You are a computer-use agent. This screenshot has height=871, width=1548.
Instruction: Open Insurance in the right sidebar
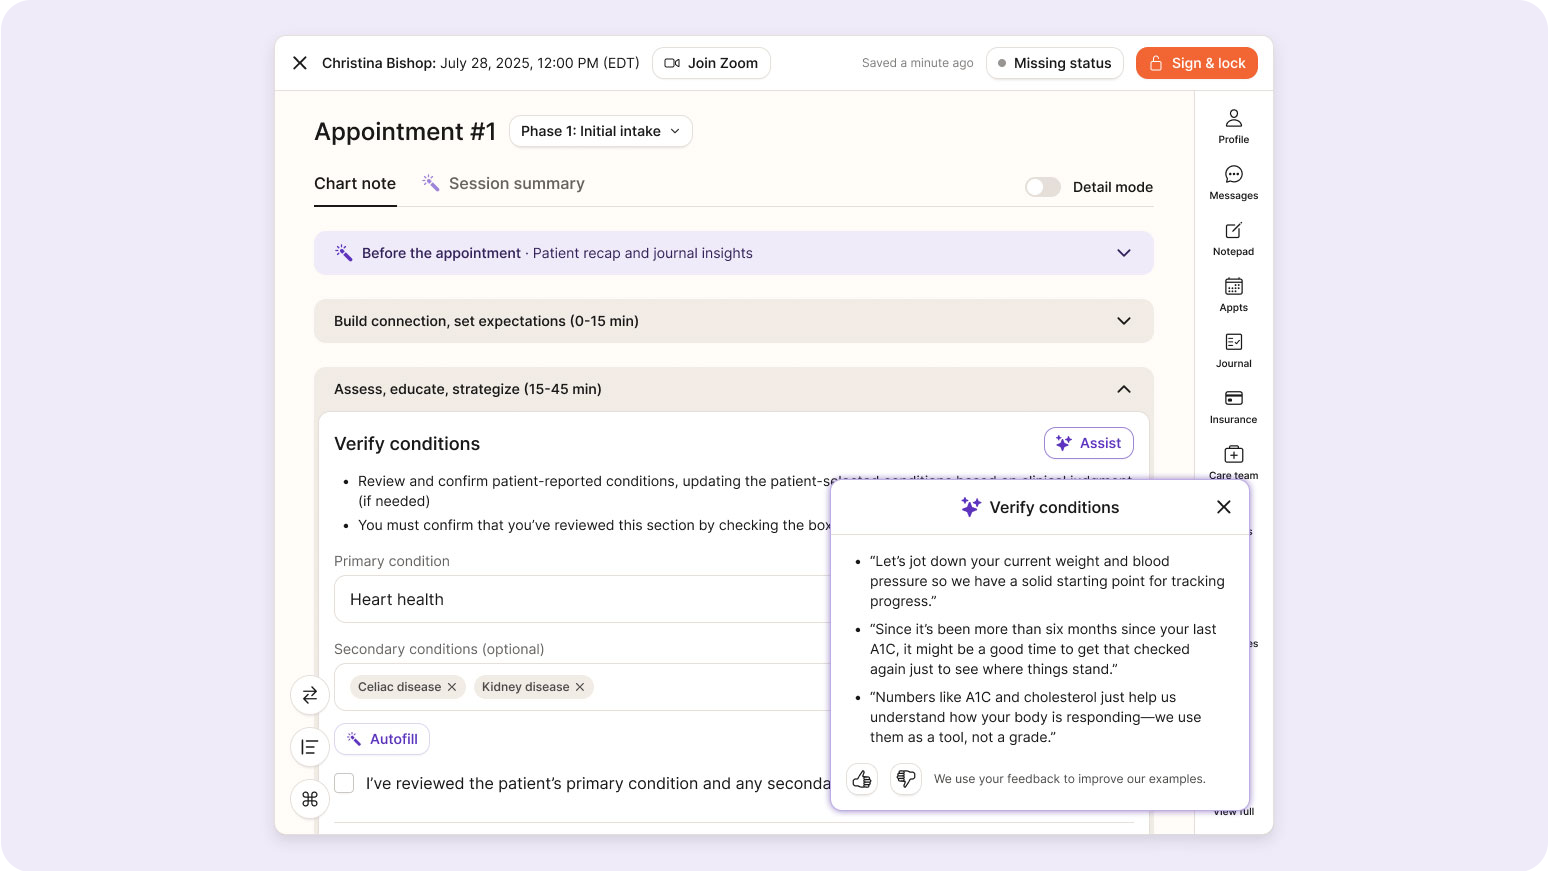pyautogui.click(x=1234, y=406)
